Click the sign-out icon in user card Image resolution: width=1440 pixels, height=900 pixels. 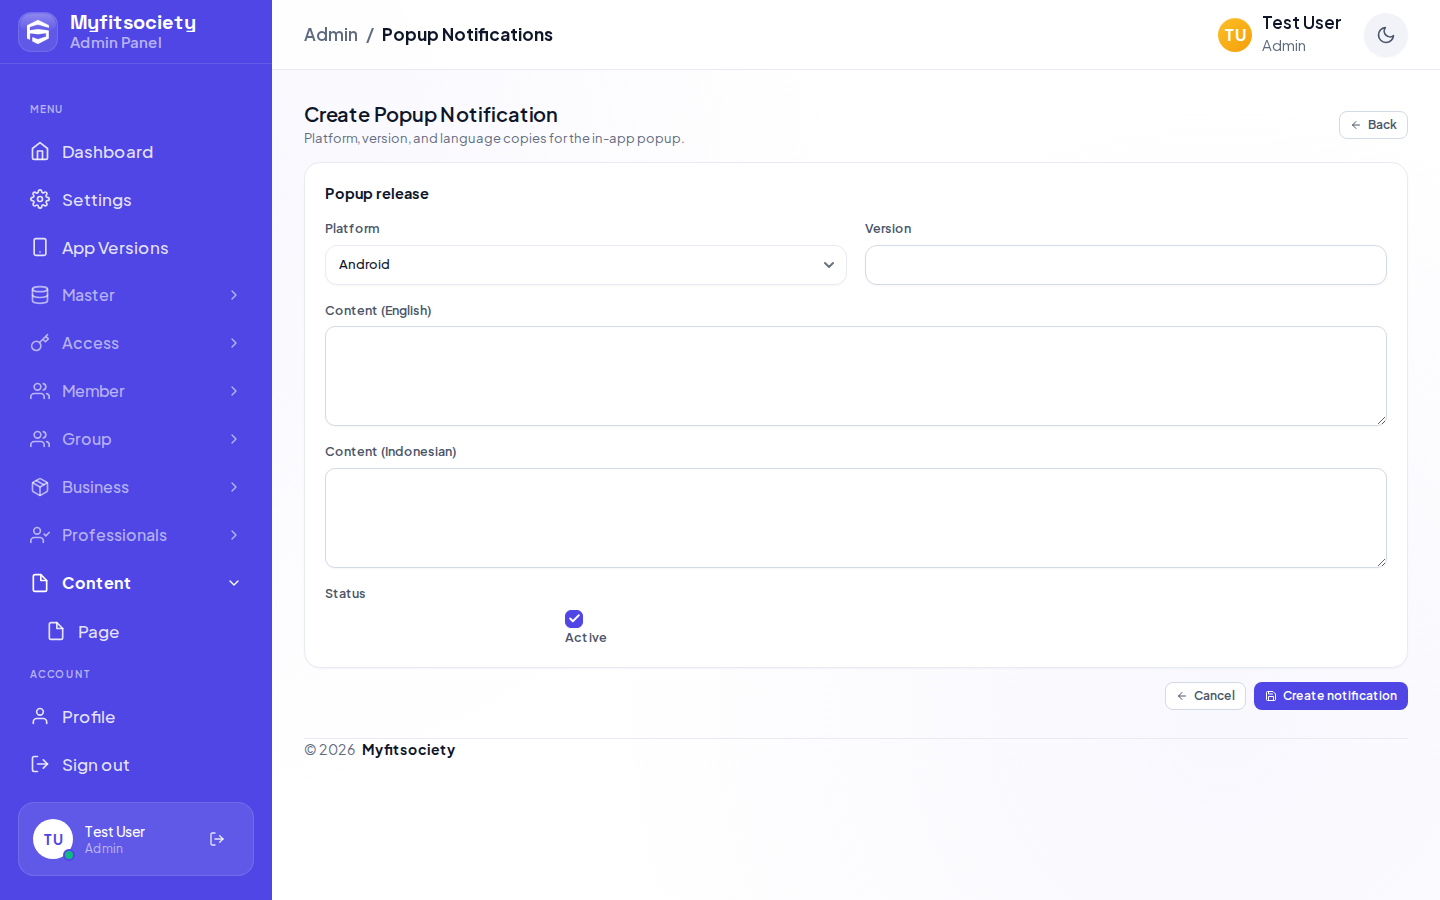[217, 839]
